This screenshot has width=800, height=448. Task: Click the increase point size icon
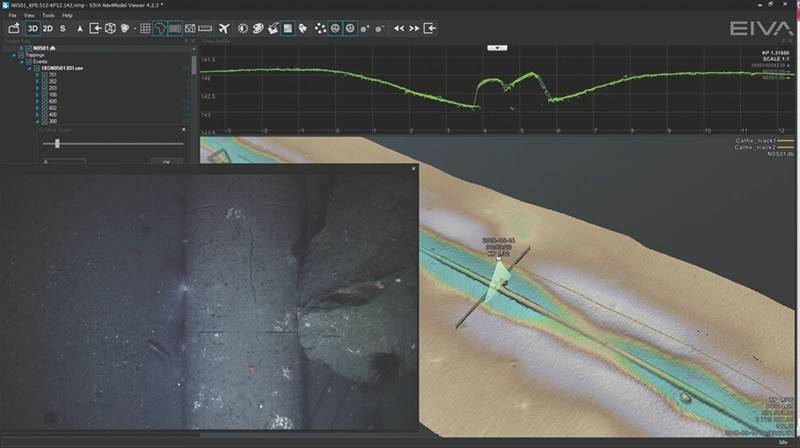pyautogui.click(x=365, y=29)
